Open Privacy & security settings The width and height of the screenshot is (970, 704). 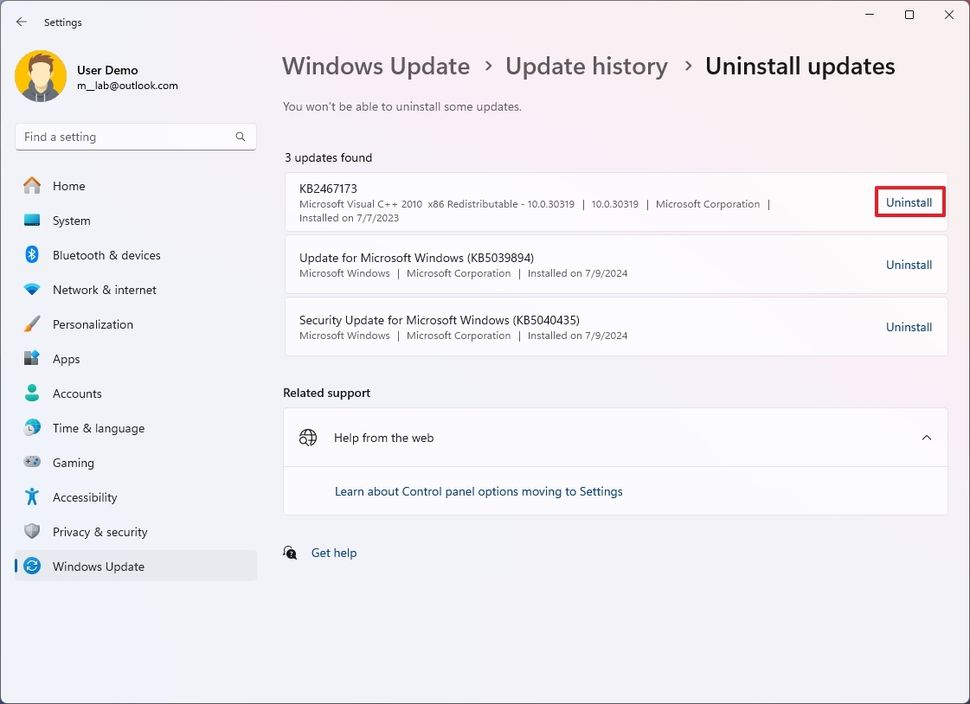coord(98,531)
